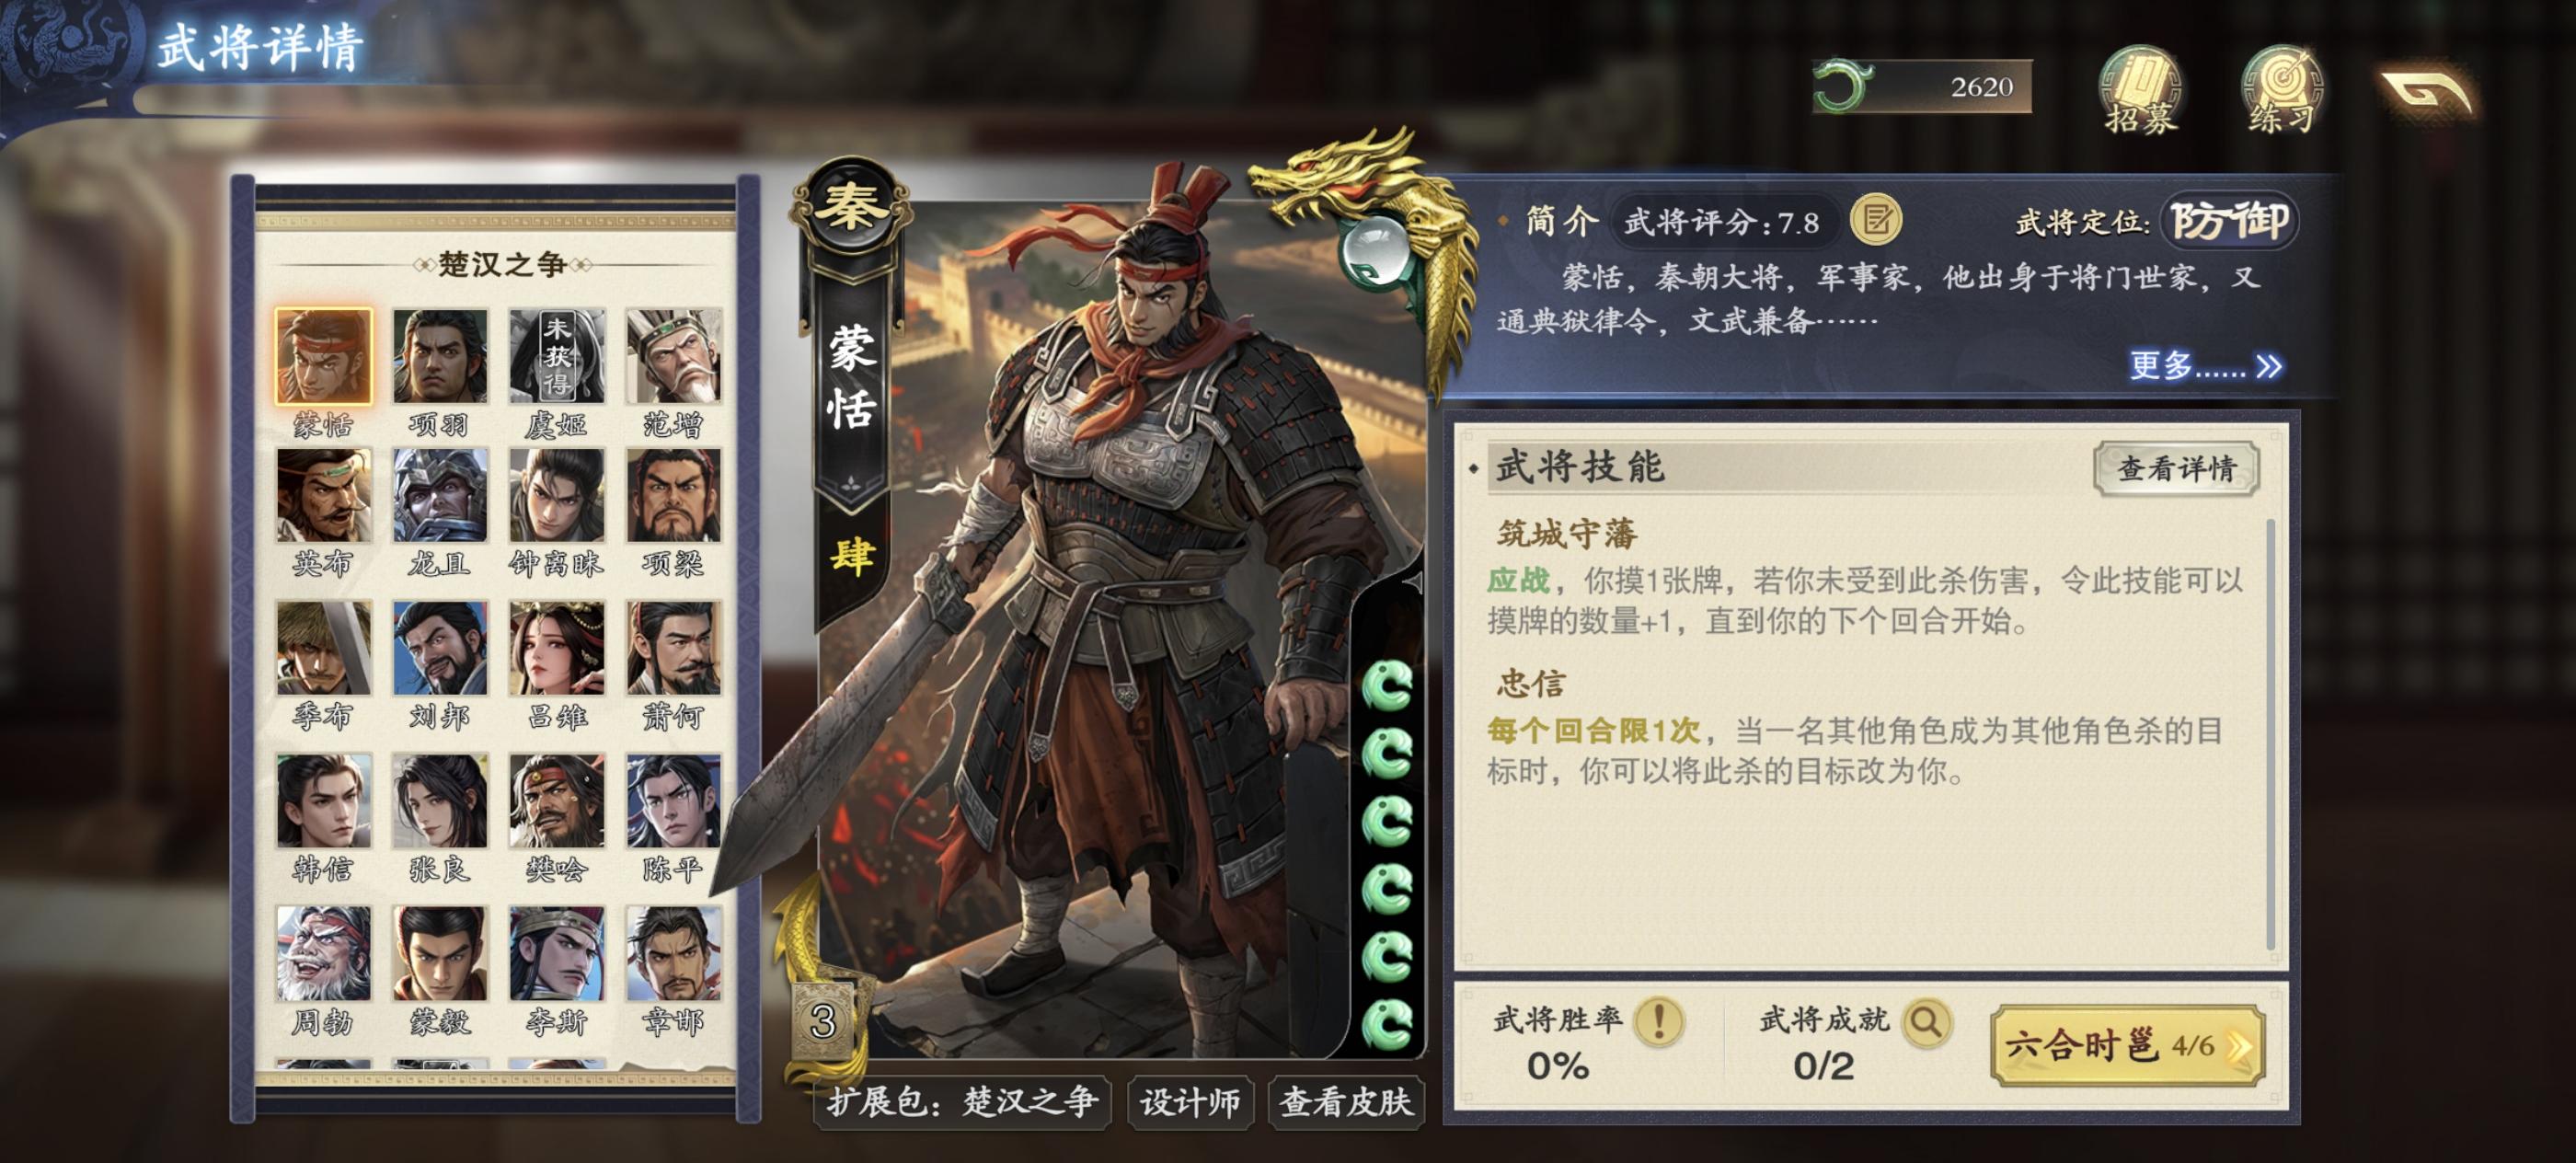This screenshot has width=2576, height=1163.
Task: Expand the biography with 更多
Action: click(x=2204, y=366)
